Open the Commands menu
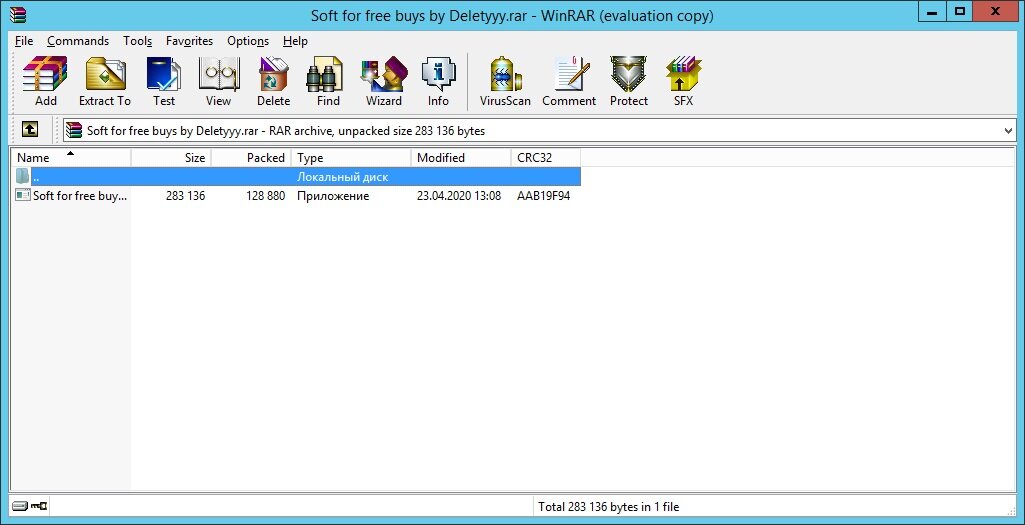This screenshot has height=525, width=1025. (x=78, y=41)
